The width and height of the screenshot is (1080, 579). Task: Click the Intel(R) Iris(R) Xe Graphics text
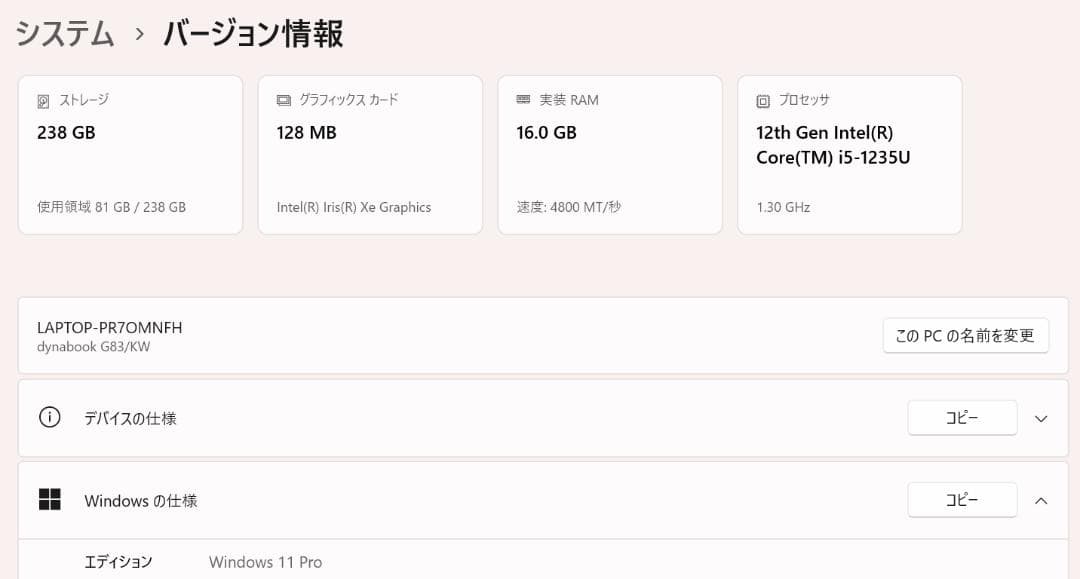(x=354, y=208)
